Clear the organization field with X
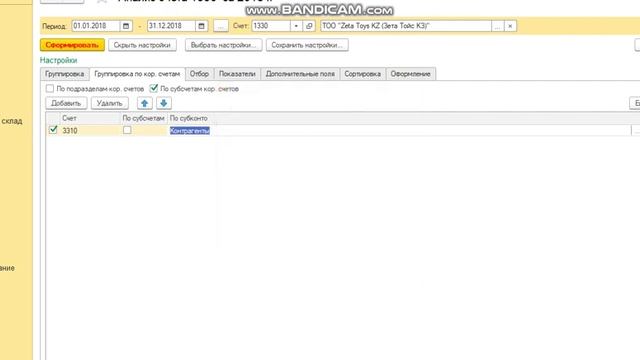Image resolution: width=640 pixels, height=360 pixels. (510, 26)
